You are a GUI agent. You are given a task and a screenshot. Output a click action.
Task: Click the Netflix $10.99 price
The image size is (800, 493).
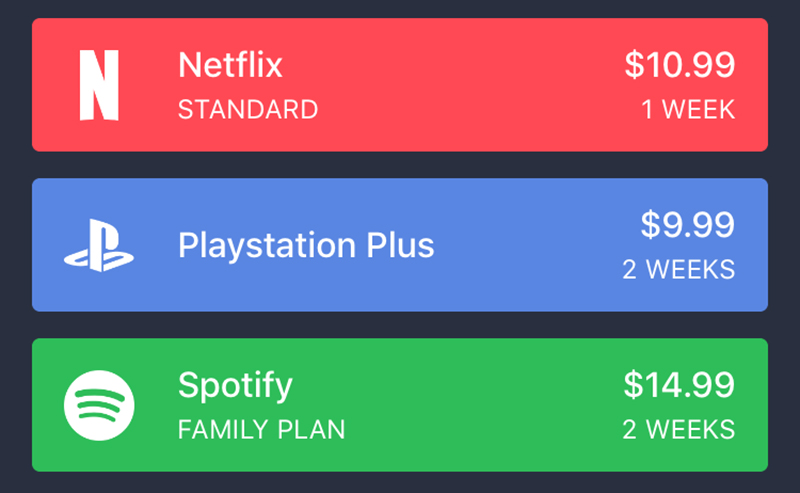click(x=680, y=65)
